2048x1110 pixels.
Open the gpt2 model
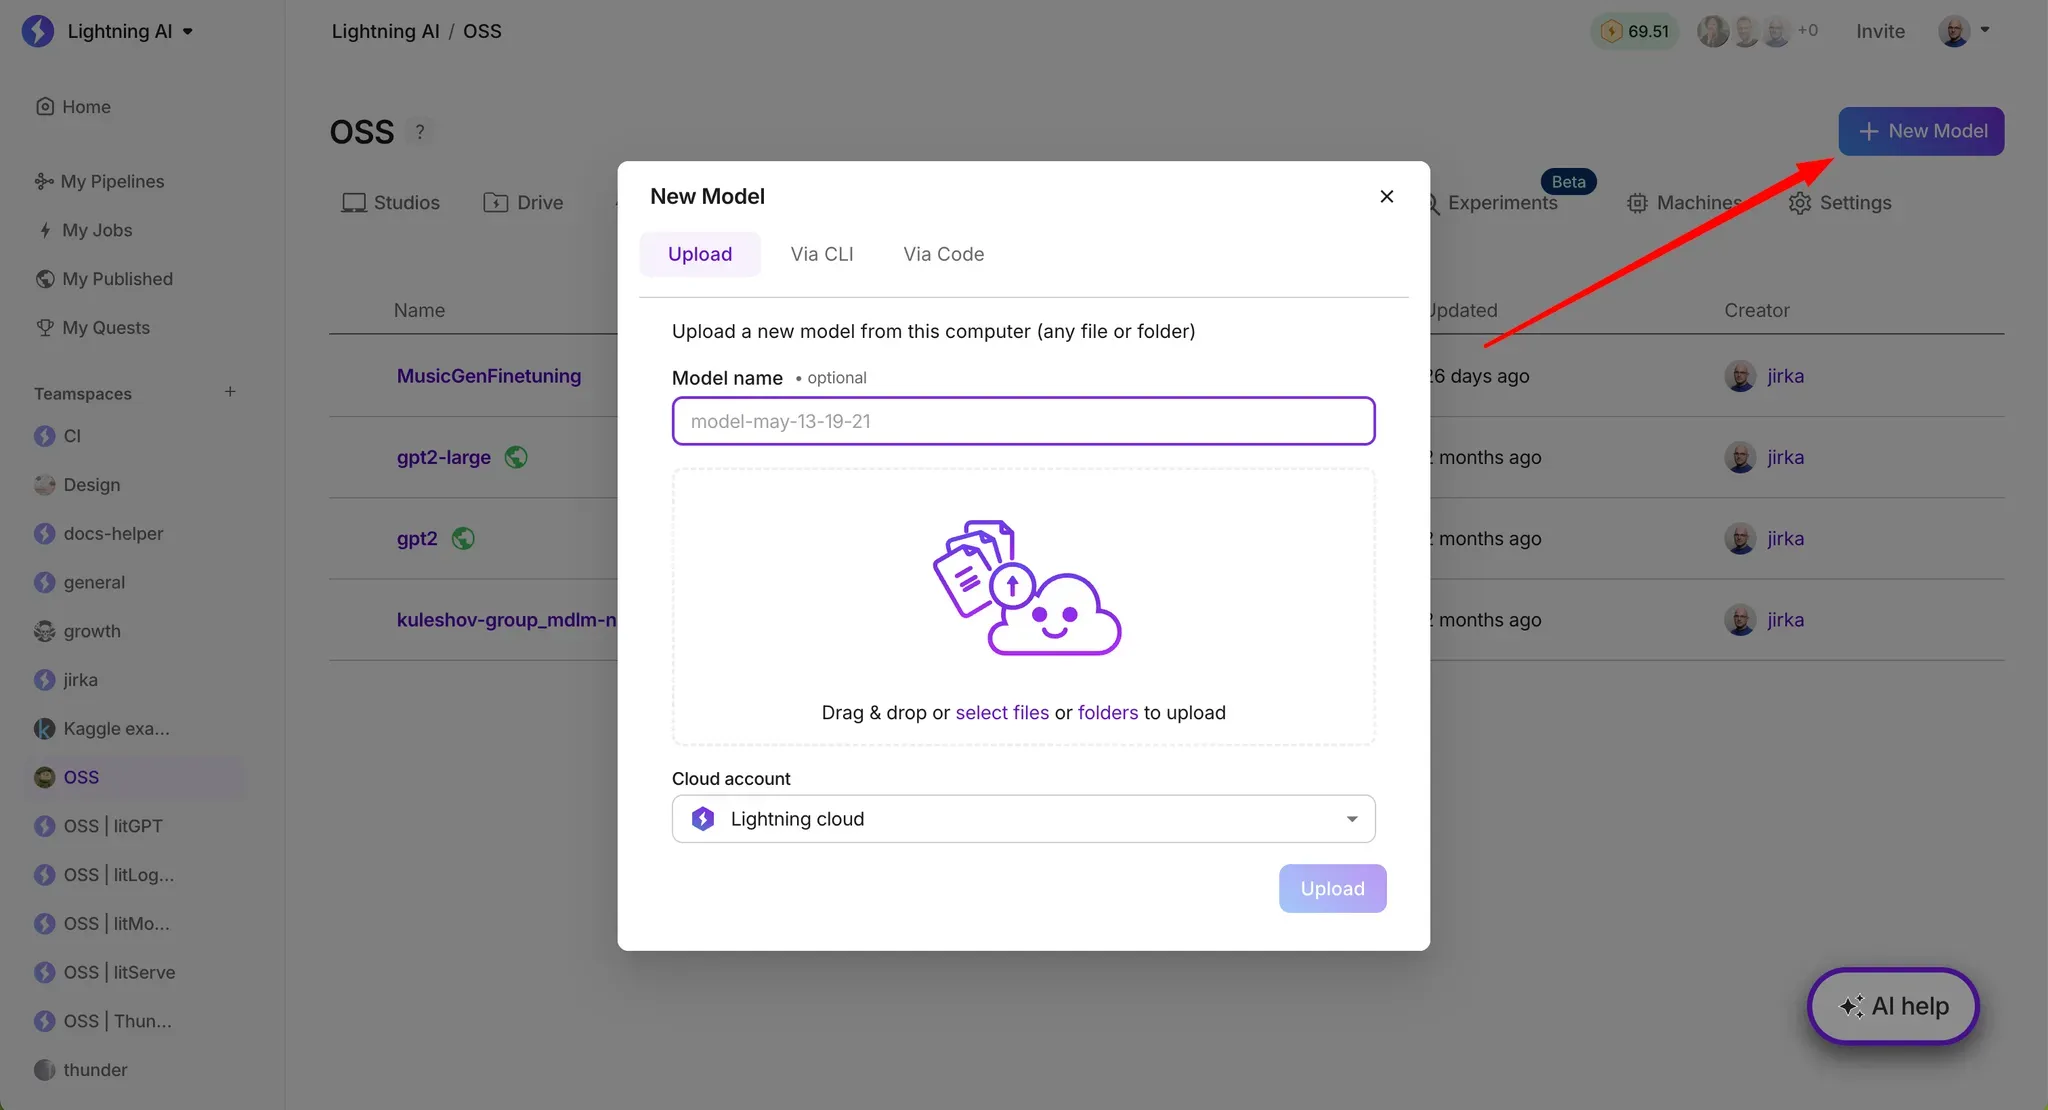[x=417, y=538]
